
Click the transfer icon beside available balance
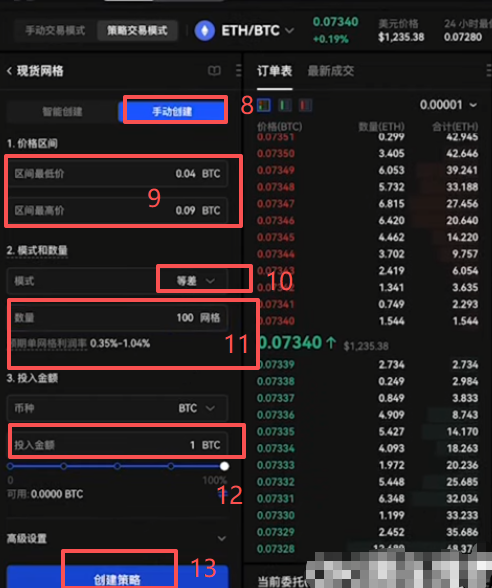(223, 494)
